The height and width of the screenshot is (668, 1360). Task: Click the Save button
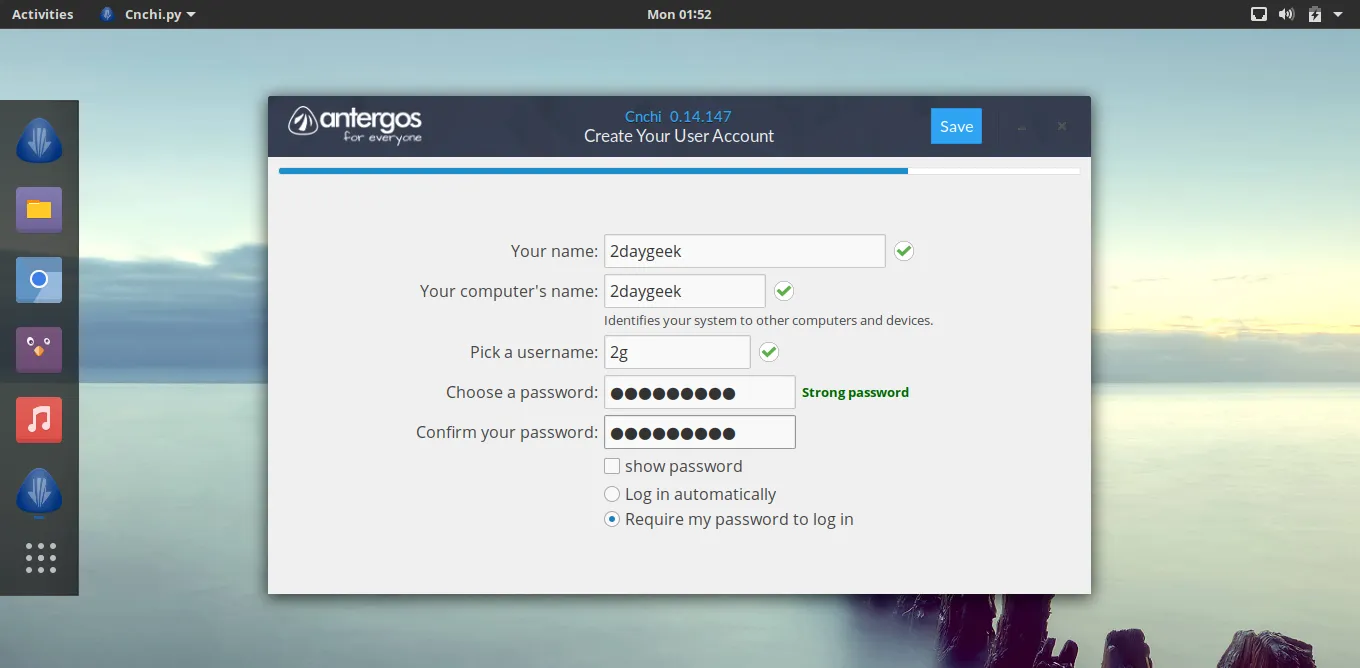pos(956,126)
